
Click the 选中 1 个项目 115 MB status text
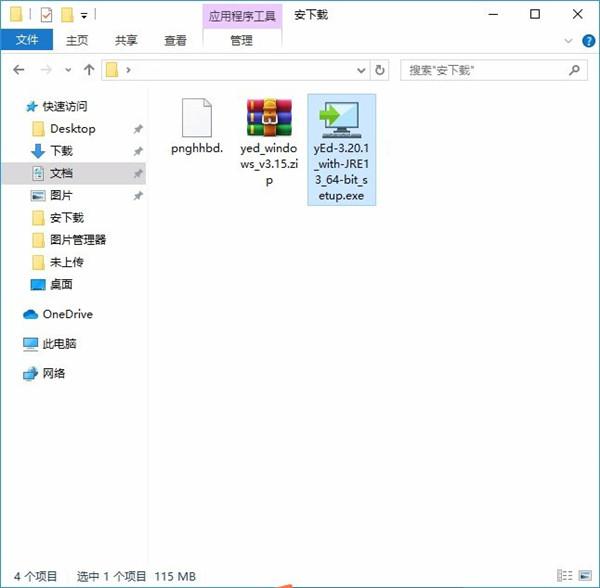click(136, 576)
